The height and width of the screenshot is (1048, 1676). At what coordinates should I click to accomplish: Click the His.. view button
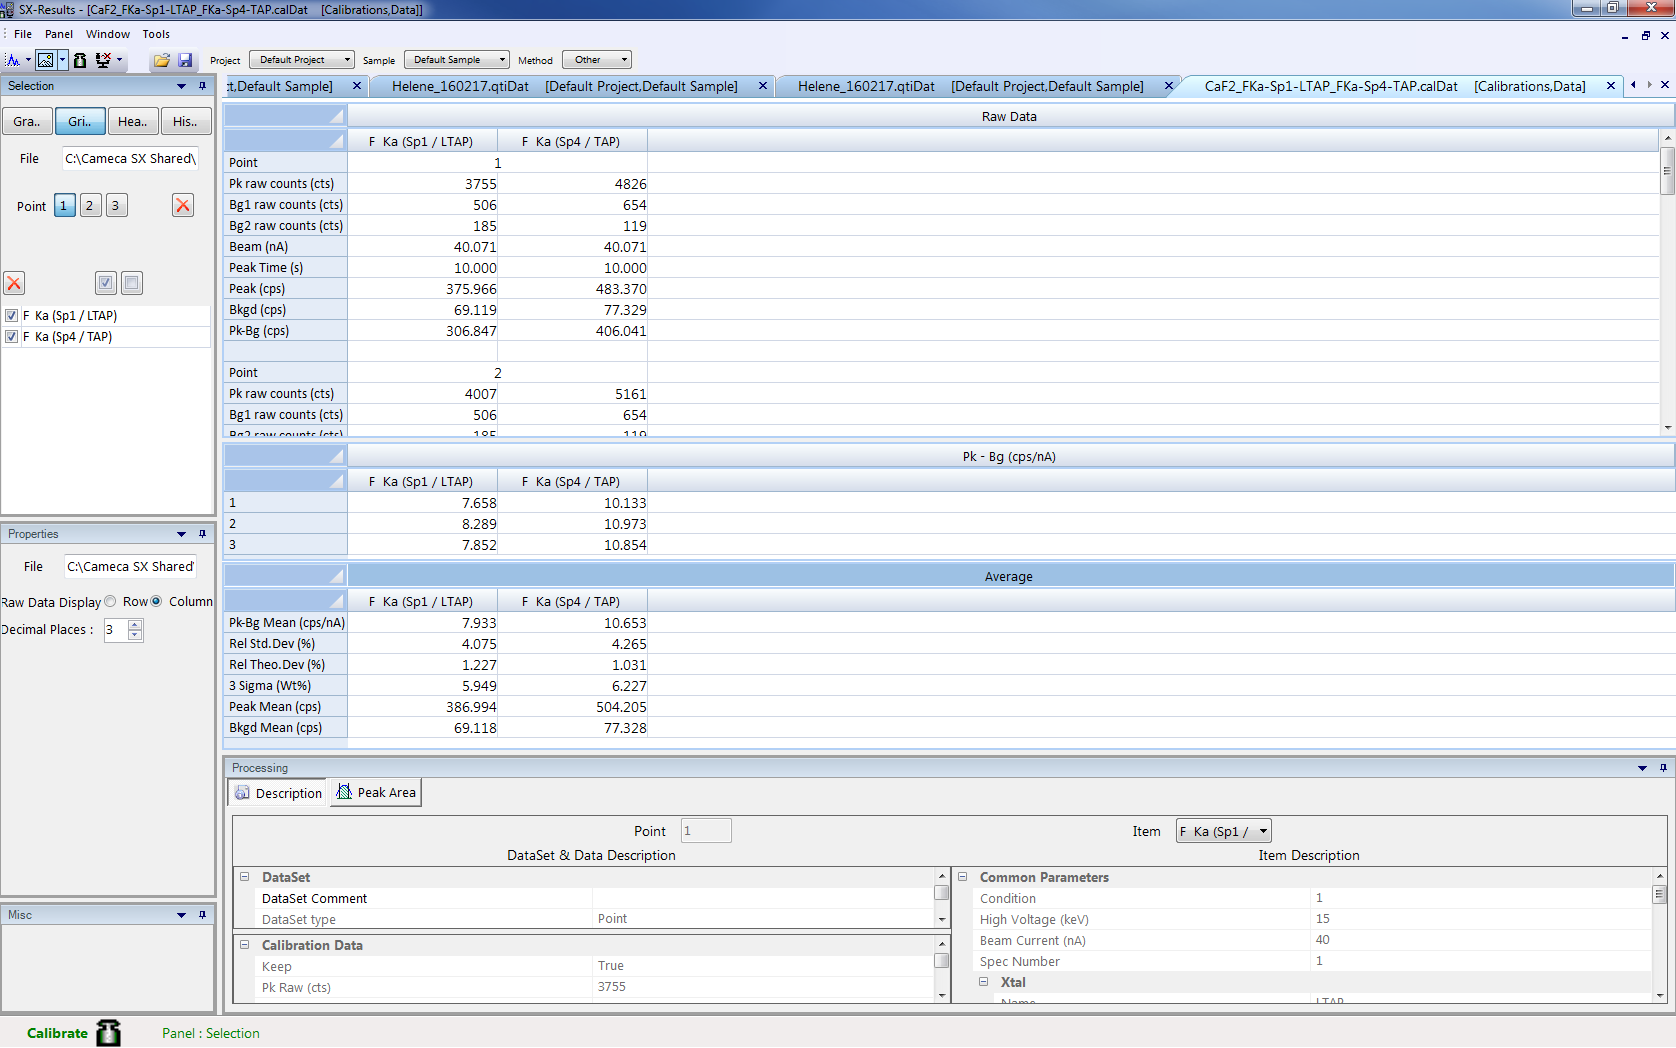pyautogui.click(x=185, y=122)
